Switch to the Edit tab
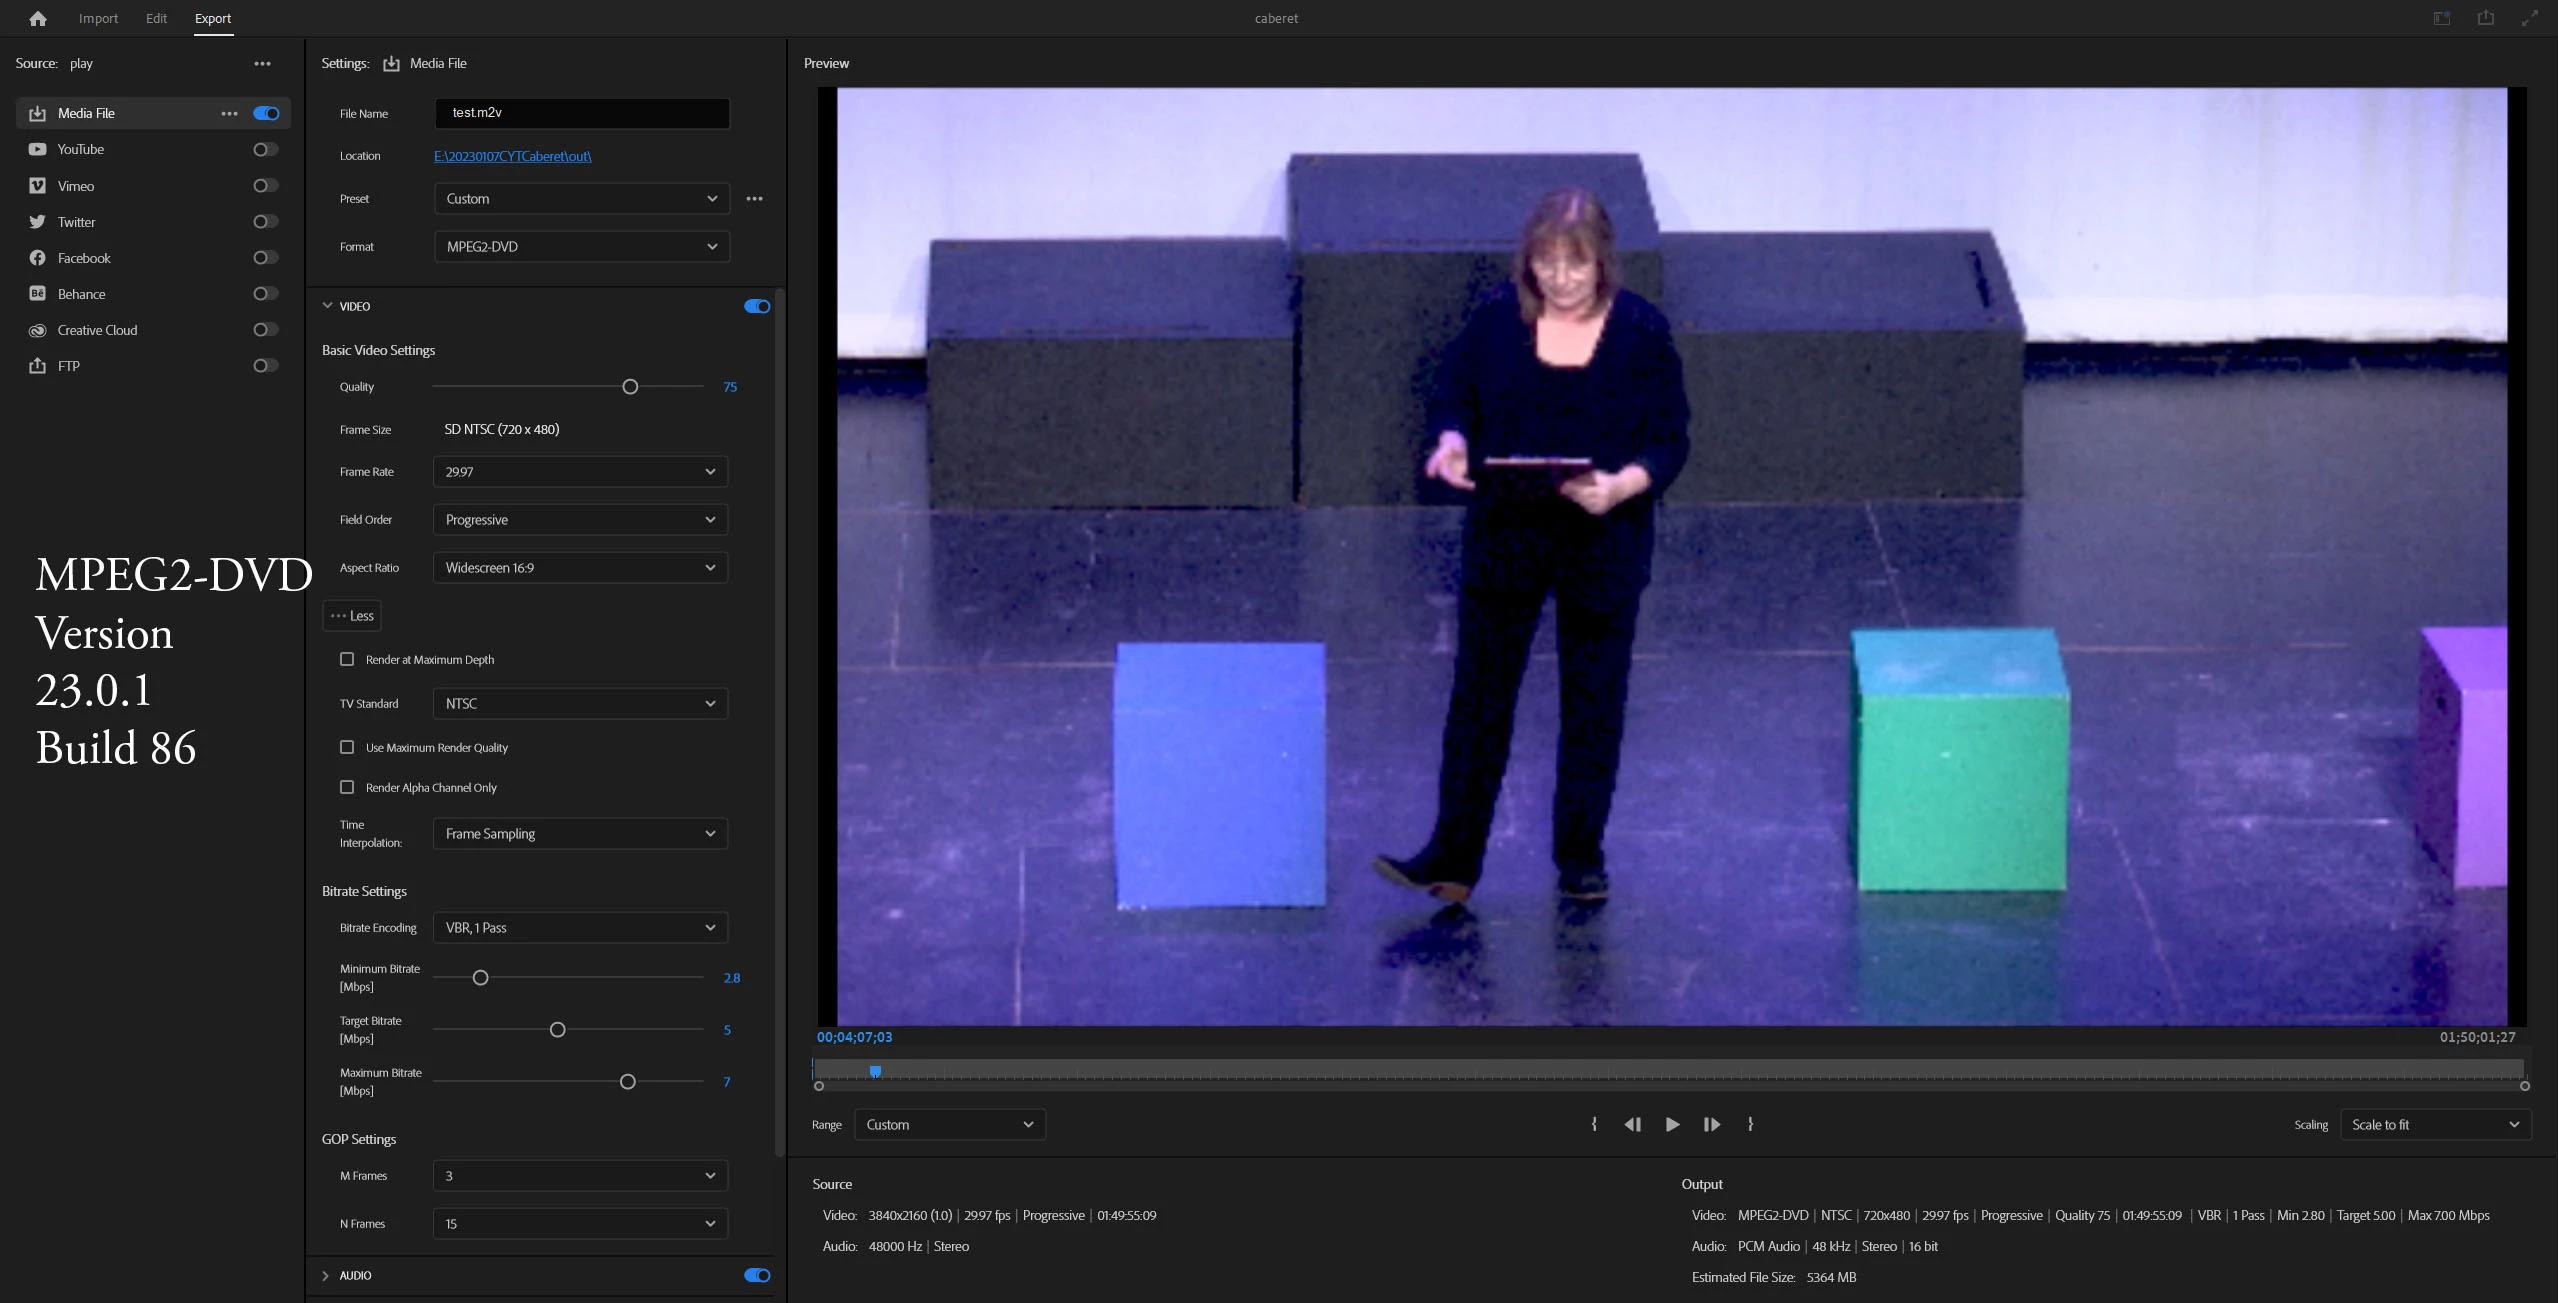This screenshot has width=2558, height=1303. coord(156,18)
